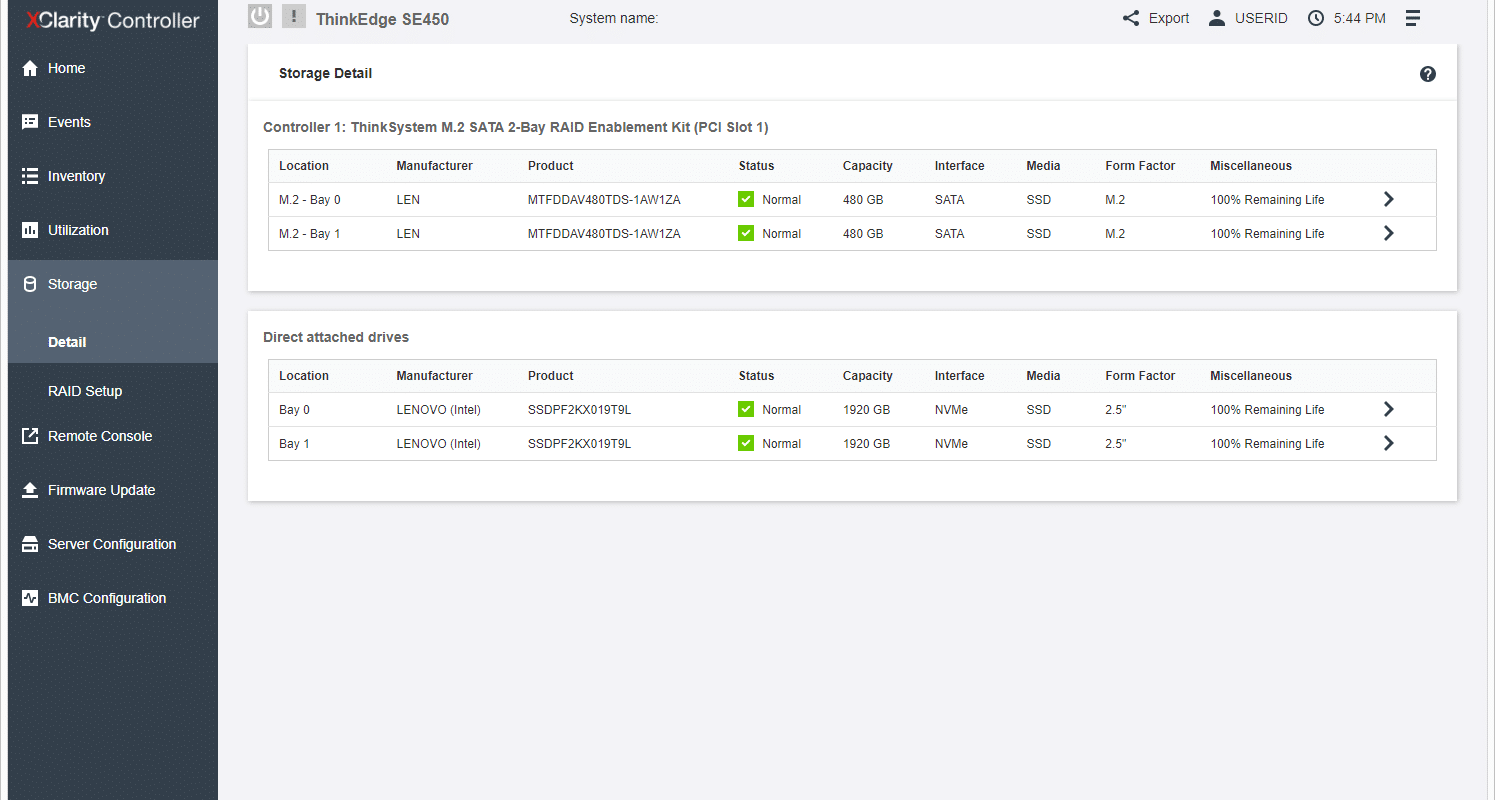Click 480 GB capacity in M.2 Bay 1 row
The image size is (1495, 800).
863,234
